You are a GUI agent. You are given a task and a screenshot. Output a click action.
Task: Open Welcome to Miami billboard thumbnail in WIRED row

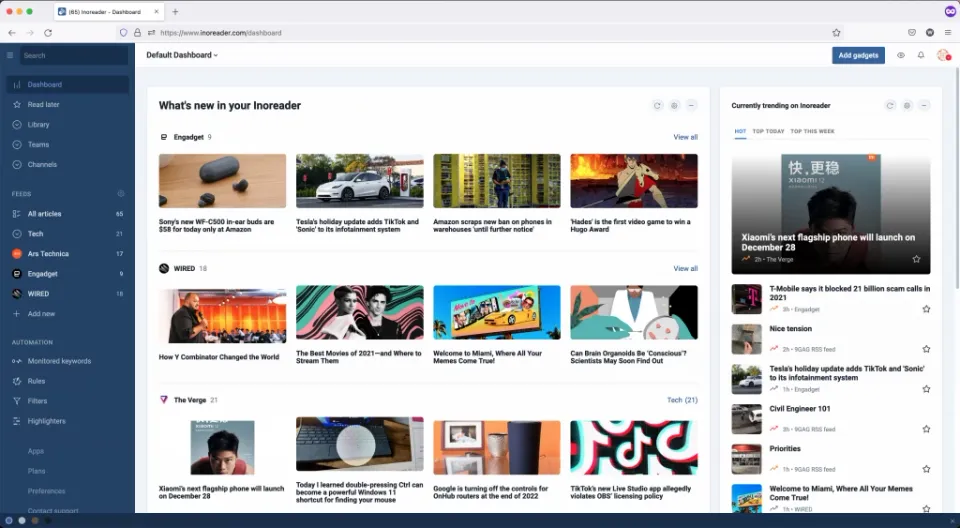pyautogui.click(x=497, y=312)
